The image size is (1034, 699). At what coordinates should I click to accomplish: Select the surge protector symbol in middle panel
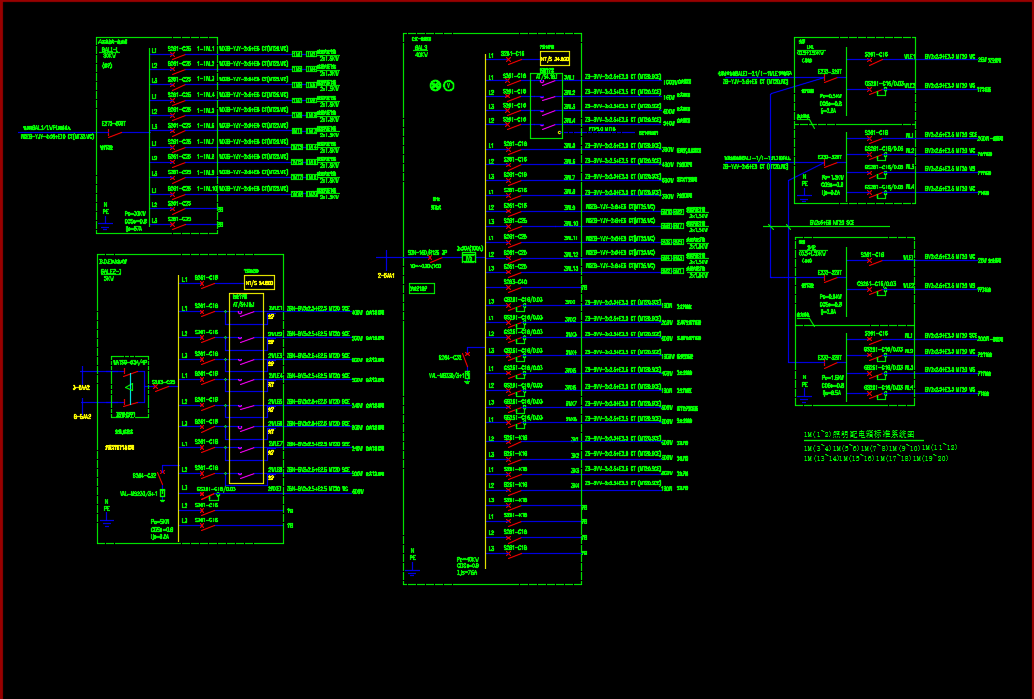tap(468, 377)
